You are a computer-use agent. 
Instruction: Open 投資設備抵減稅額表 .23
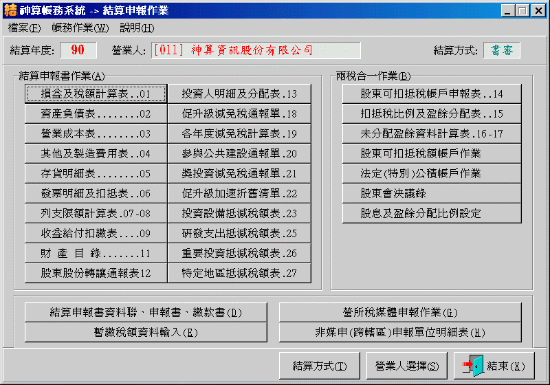coord(239,213)
